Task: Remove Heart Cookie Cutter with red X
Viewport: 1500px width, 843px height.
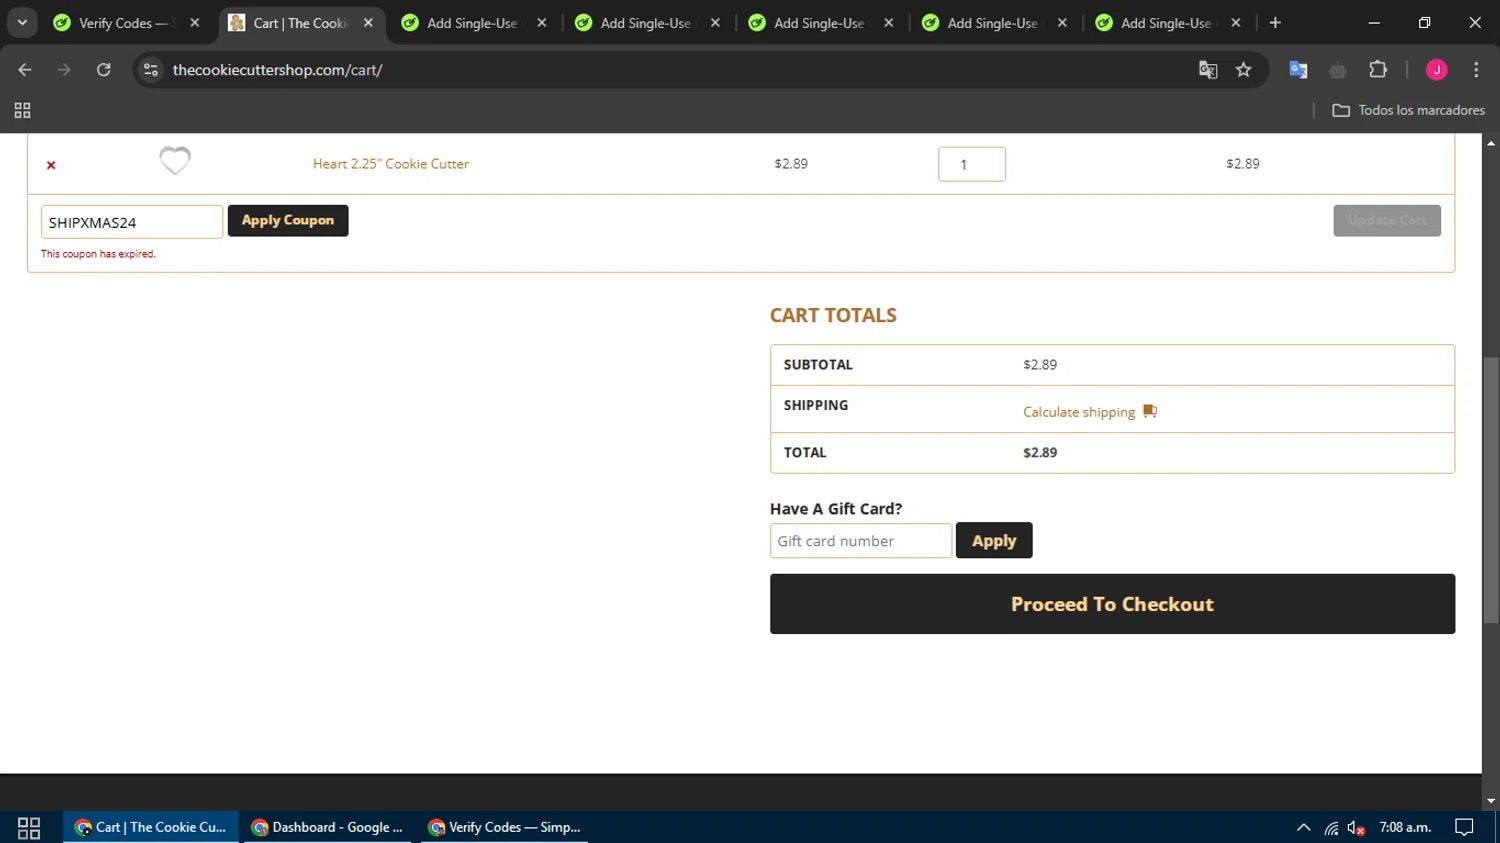Action: (x=51, y=165)
